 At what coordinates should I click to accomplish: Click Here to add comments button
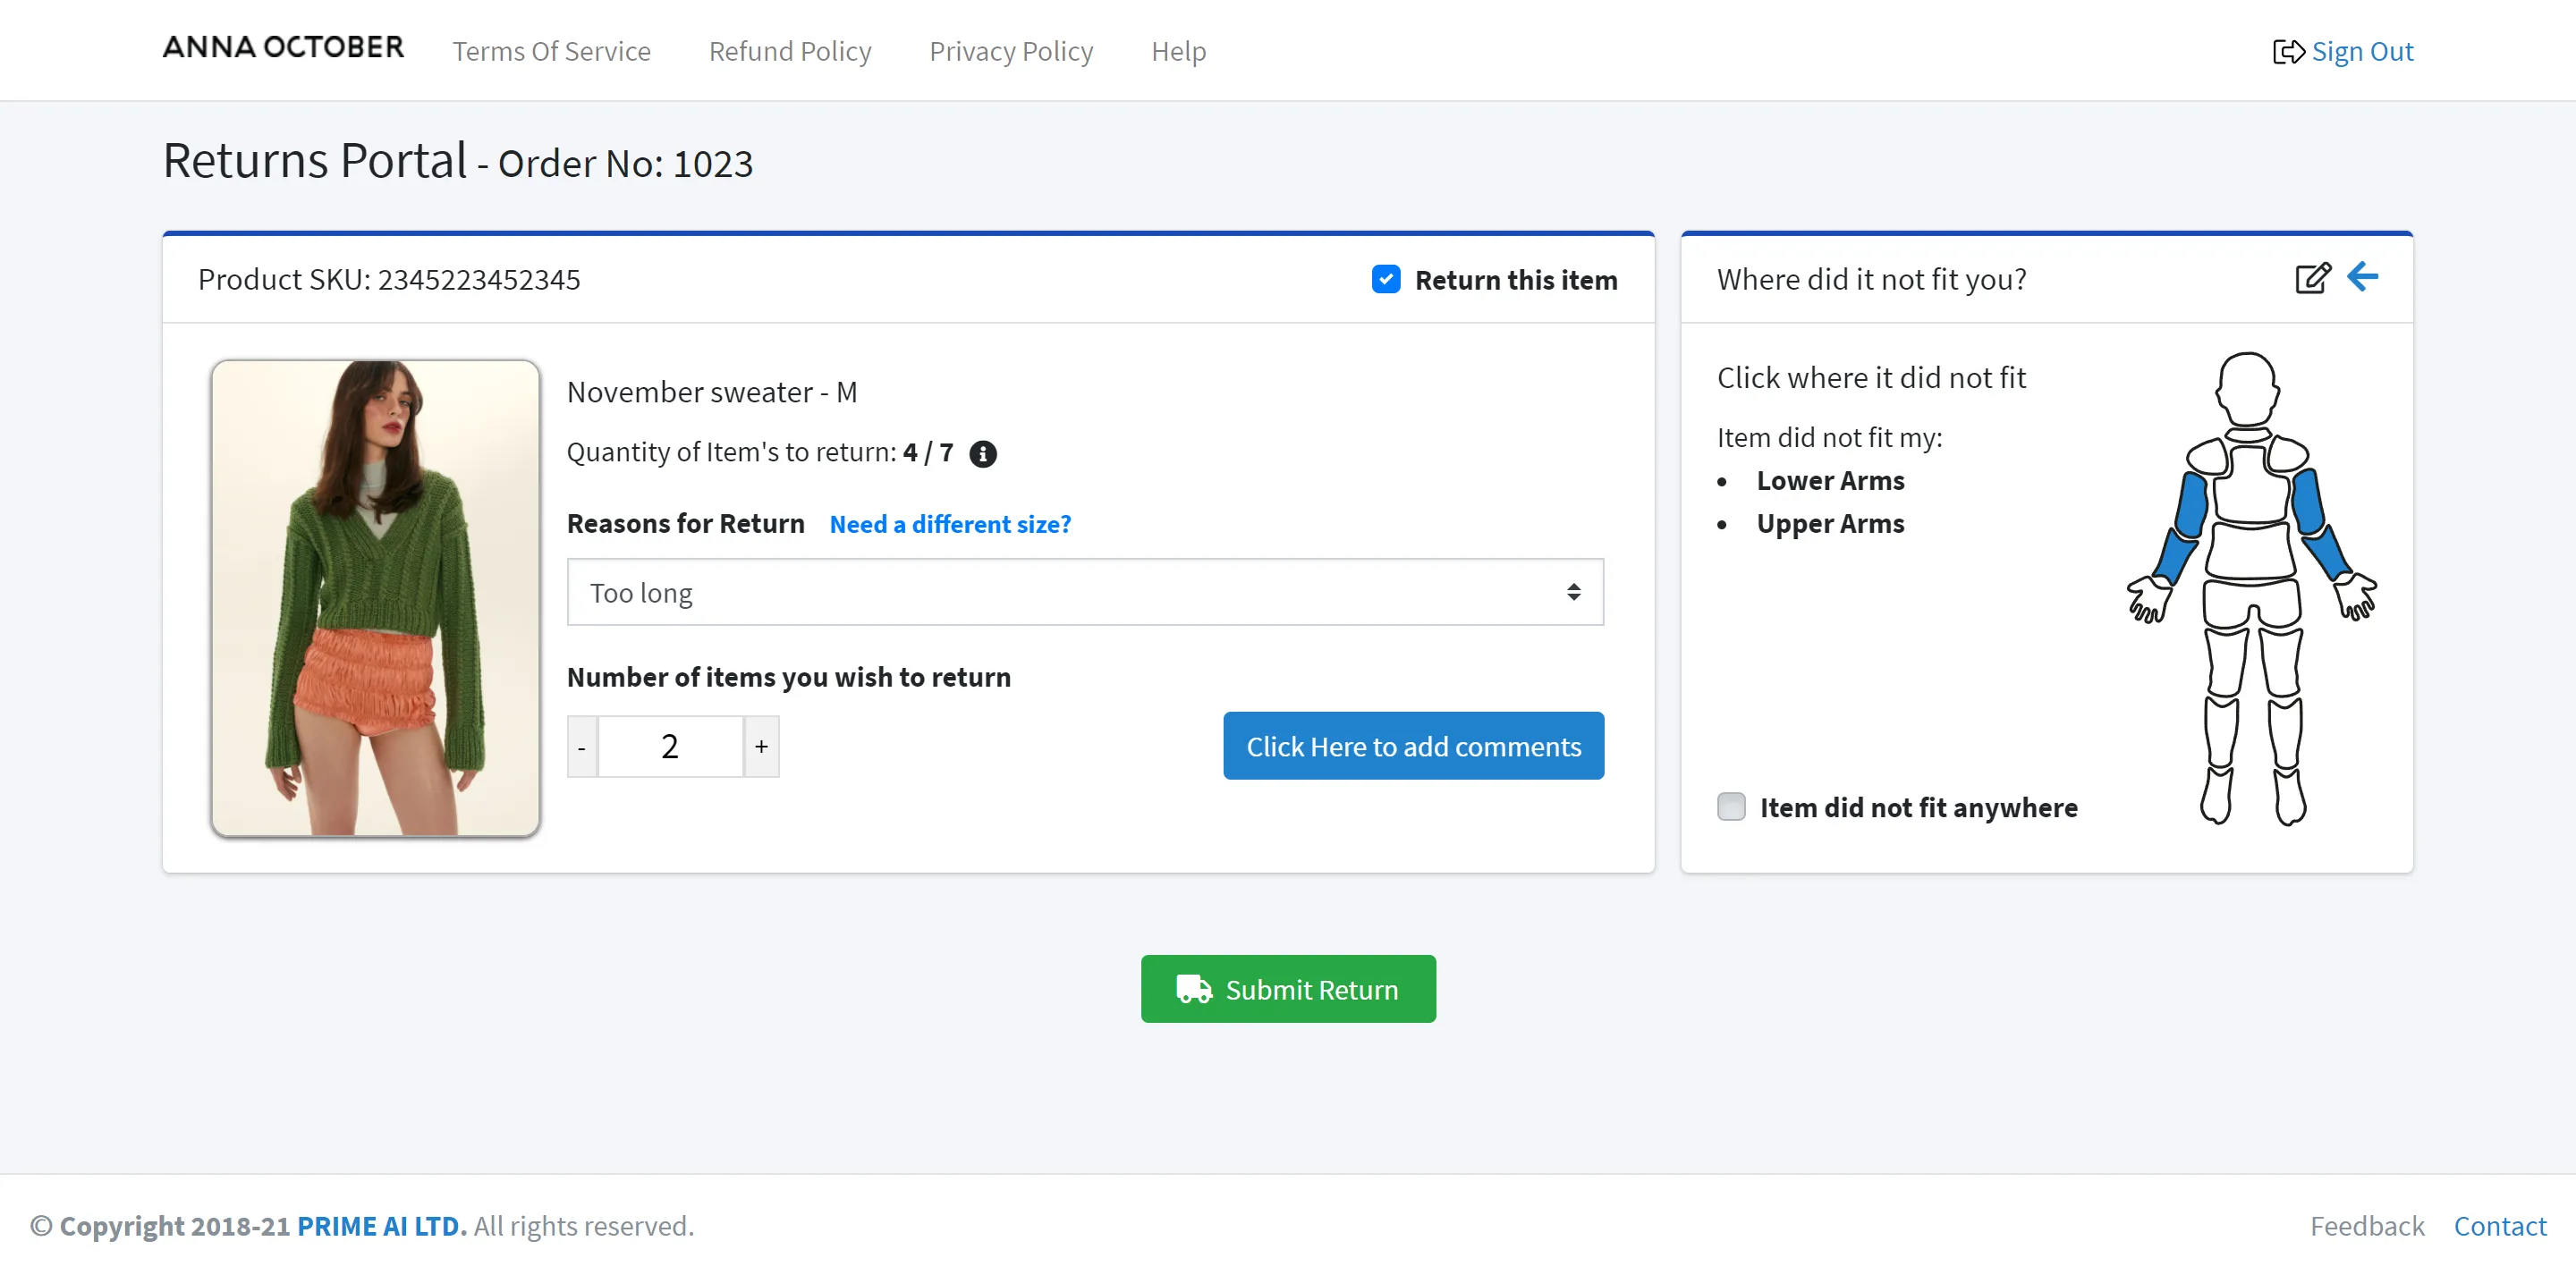(x=1413, y=746)
